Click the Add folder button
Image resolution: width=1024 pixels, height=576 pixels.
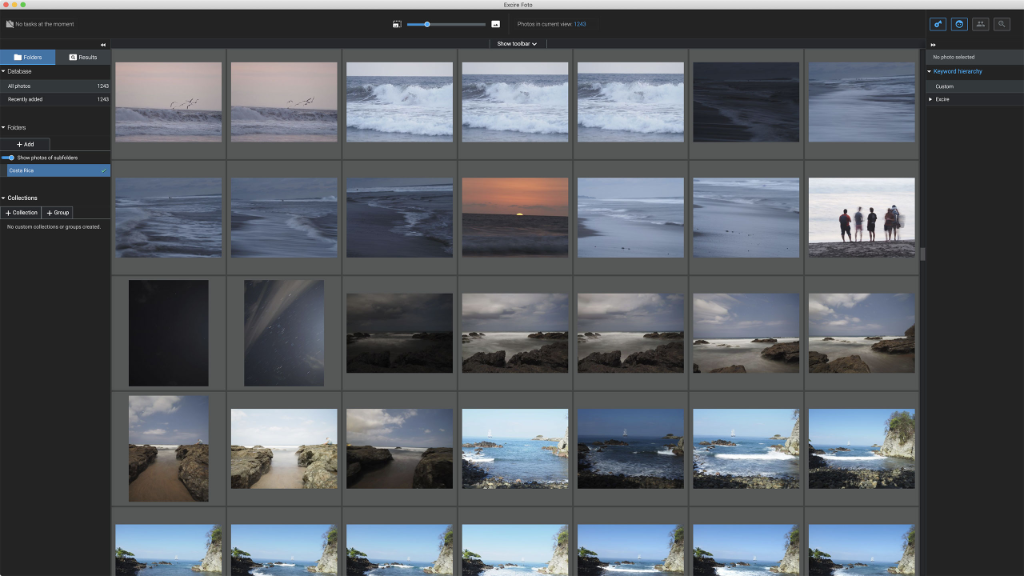25,144
